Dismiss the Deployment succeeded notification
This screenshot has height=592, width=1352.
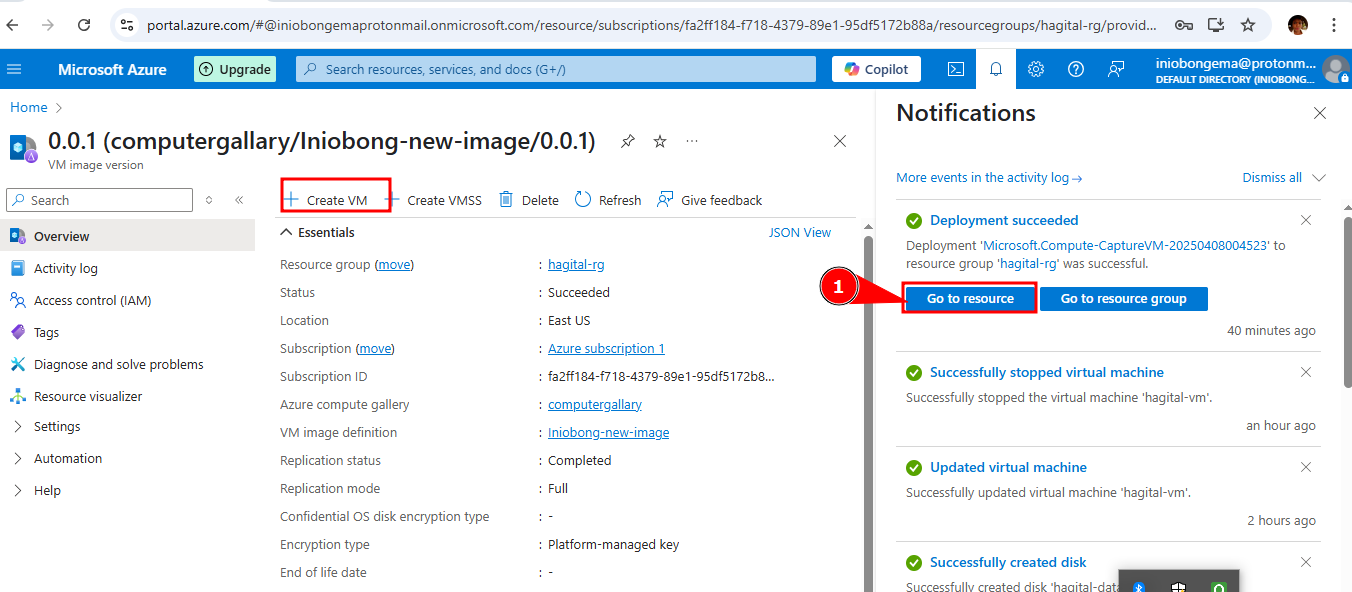click(x=1306, y=220)
